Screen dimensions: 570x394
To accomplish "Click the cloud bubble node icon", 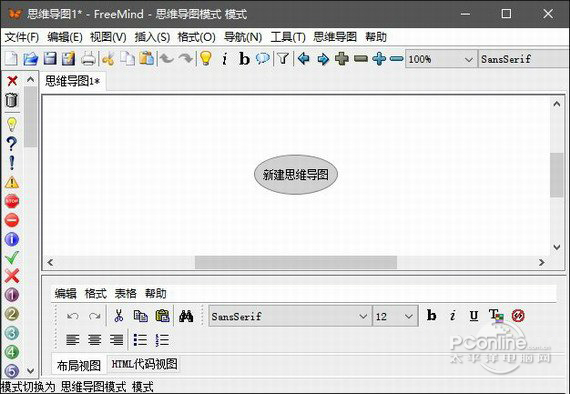I will pyautogui.click(x=263, y=59).
